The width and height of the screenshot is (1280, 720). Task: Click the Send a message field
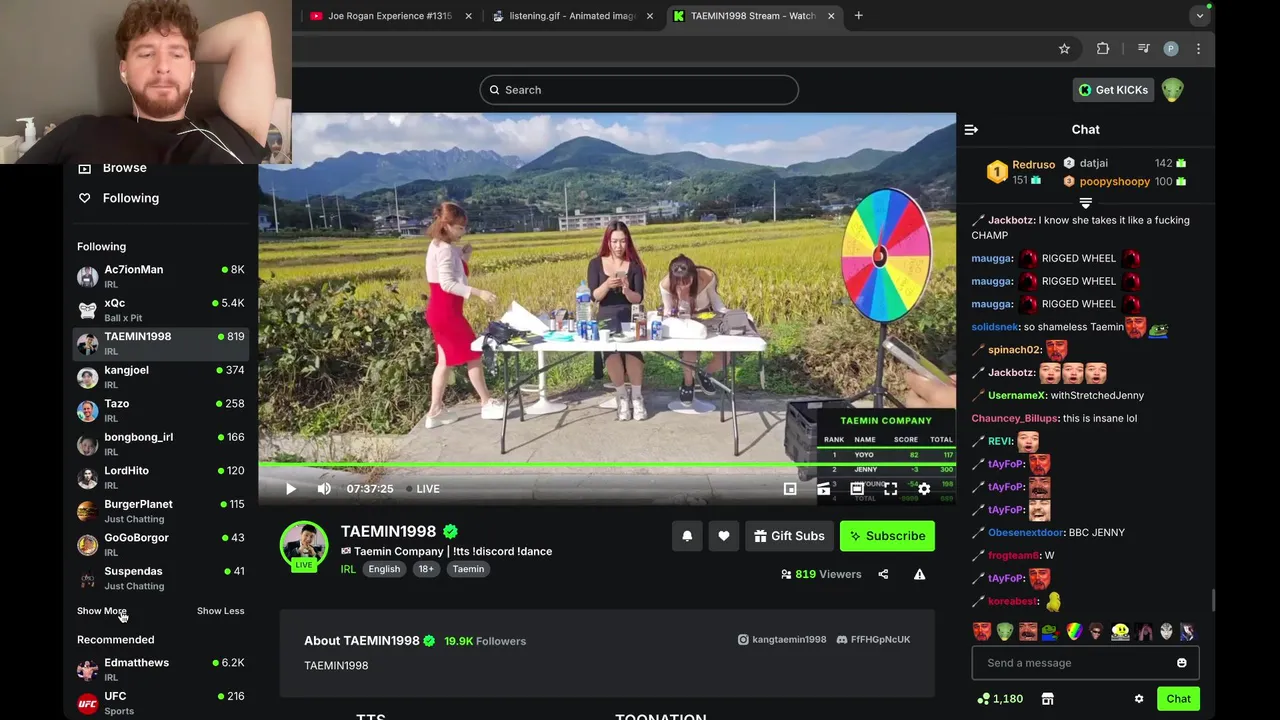click(1085, 663)
